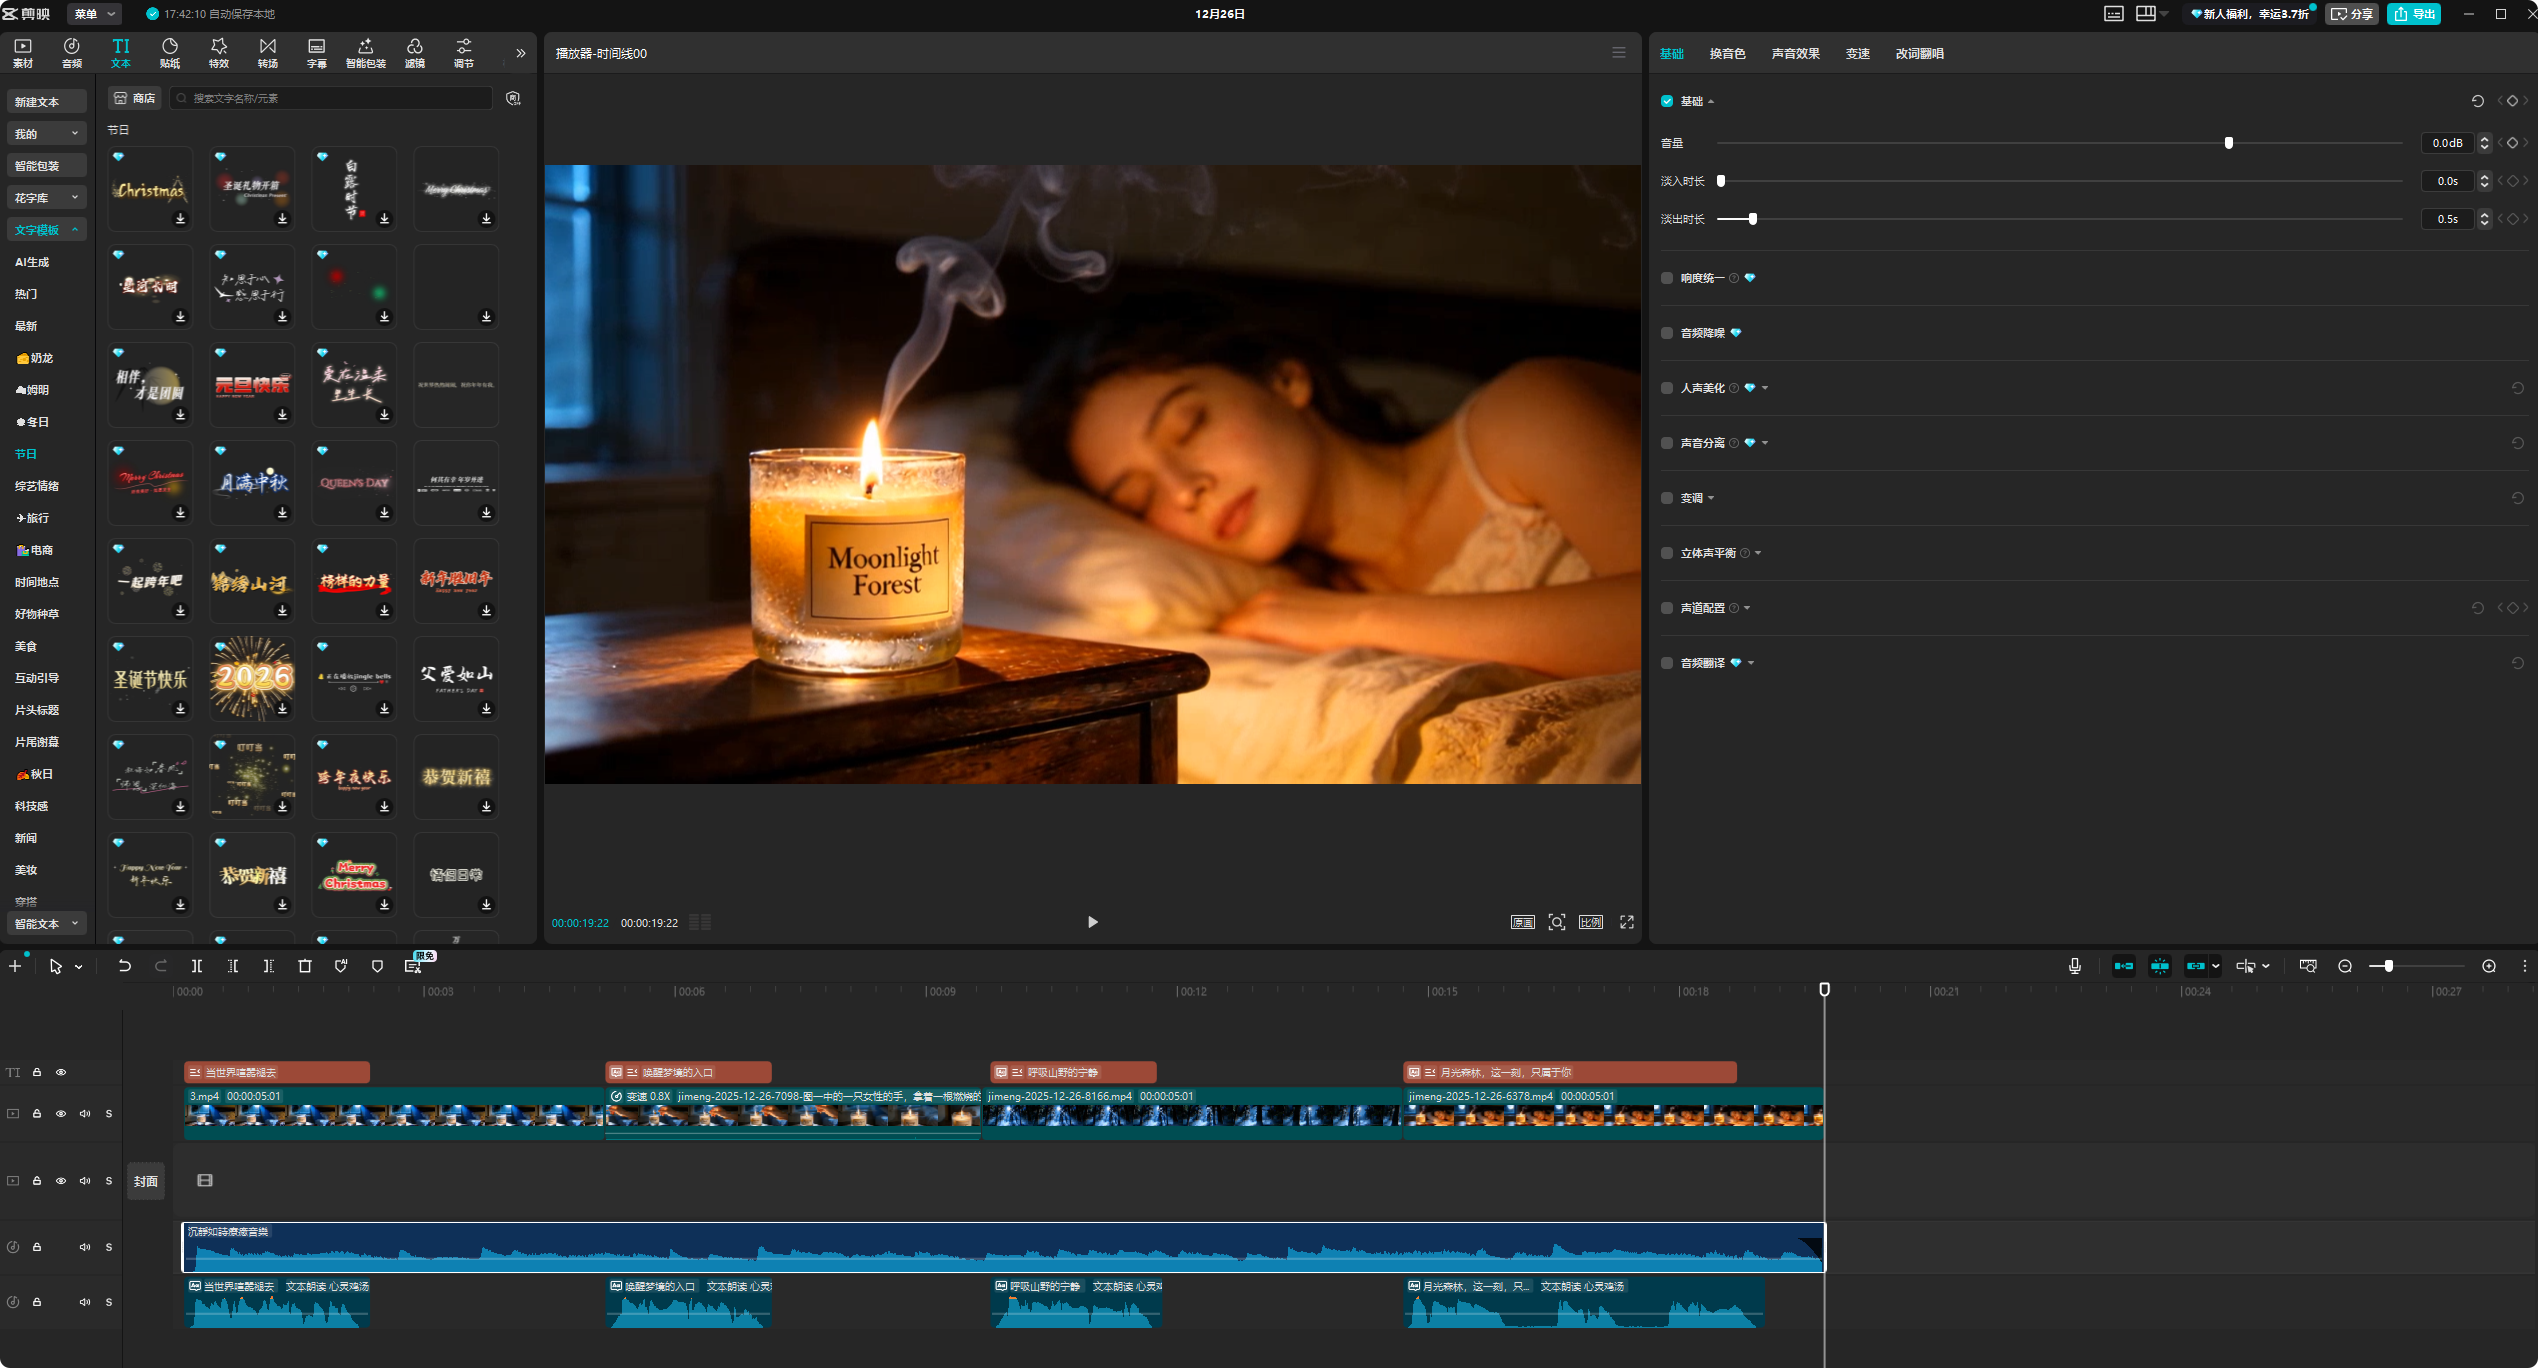Switch to the 变速 tab
The image size is (2538, 1368).
click(x=1857, y=54)
